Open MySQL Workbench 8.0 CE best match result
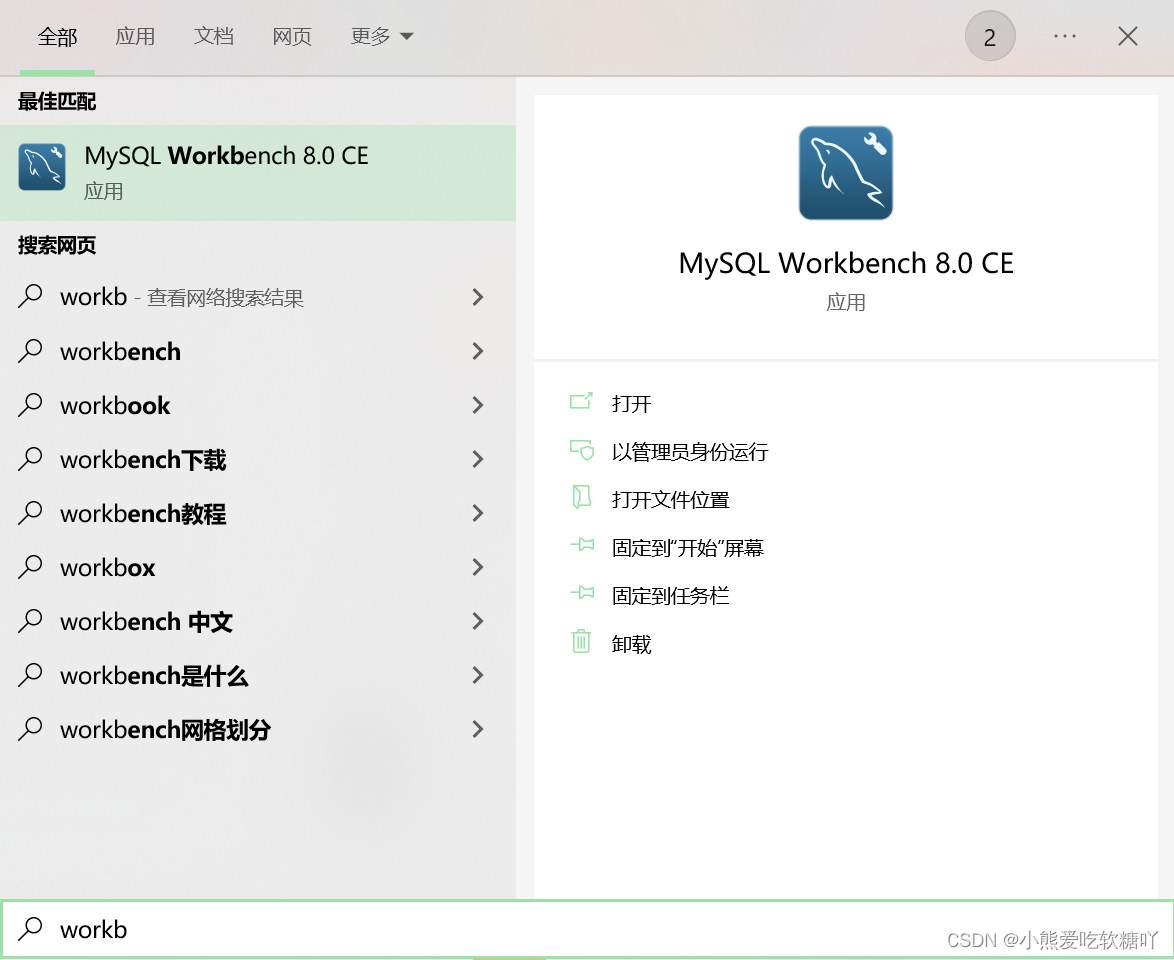1174x960 pixels. [x=258, y=173]
